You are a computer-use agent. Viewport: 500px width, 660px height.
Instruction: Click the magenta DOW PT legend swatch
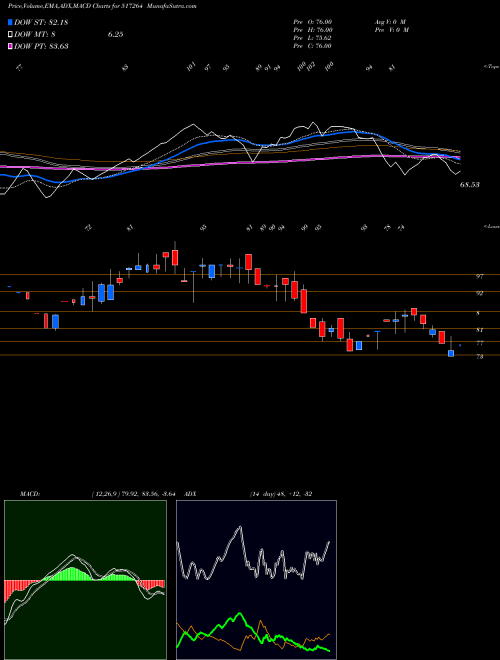[10, 46]
